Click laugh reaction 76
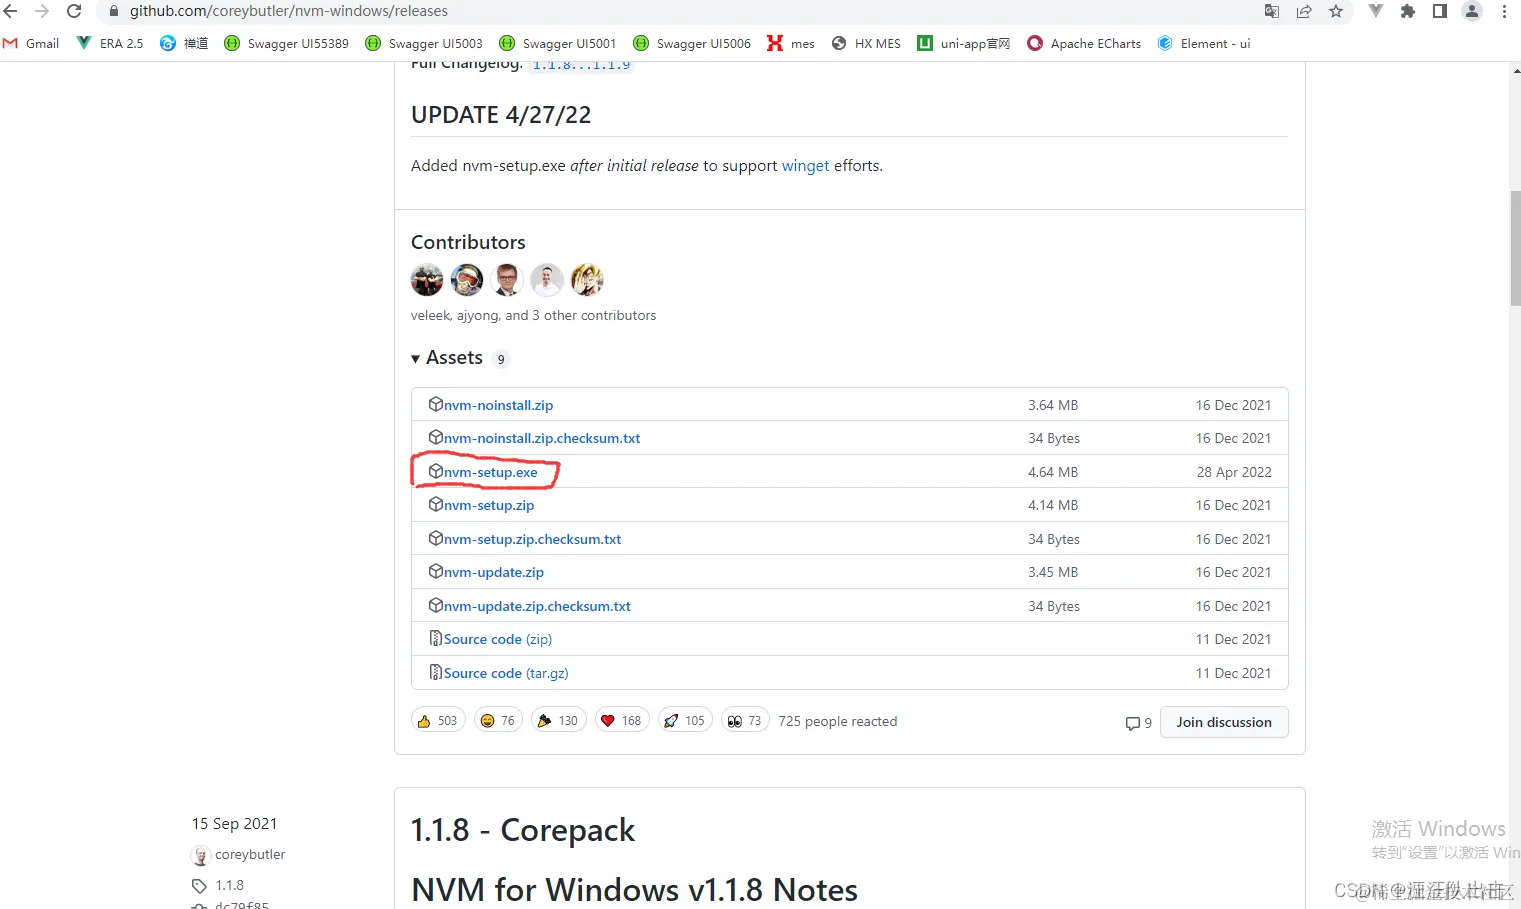Image resolution: width=1521 pixels, height=909 pixels. coord(498,721)
